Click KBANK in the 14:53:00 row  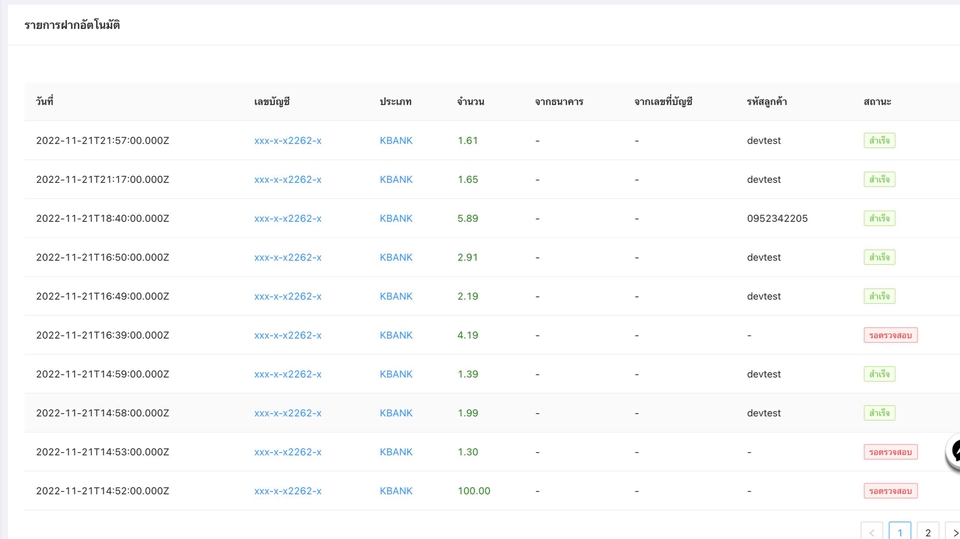coord(396,452)
